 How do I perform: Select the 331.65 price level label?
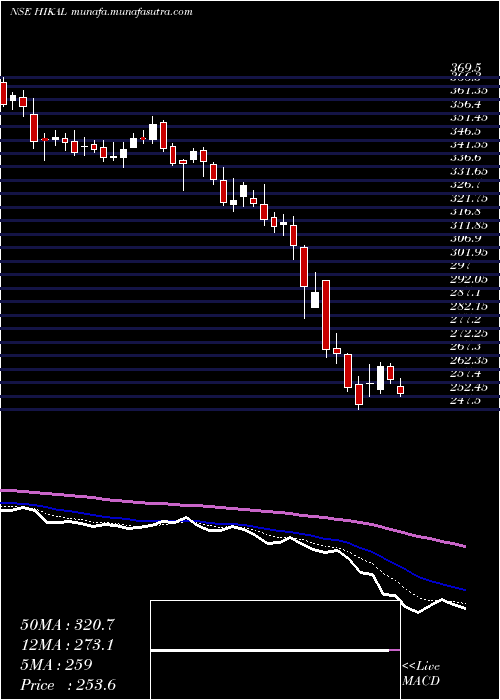(469, 171)
